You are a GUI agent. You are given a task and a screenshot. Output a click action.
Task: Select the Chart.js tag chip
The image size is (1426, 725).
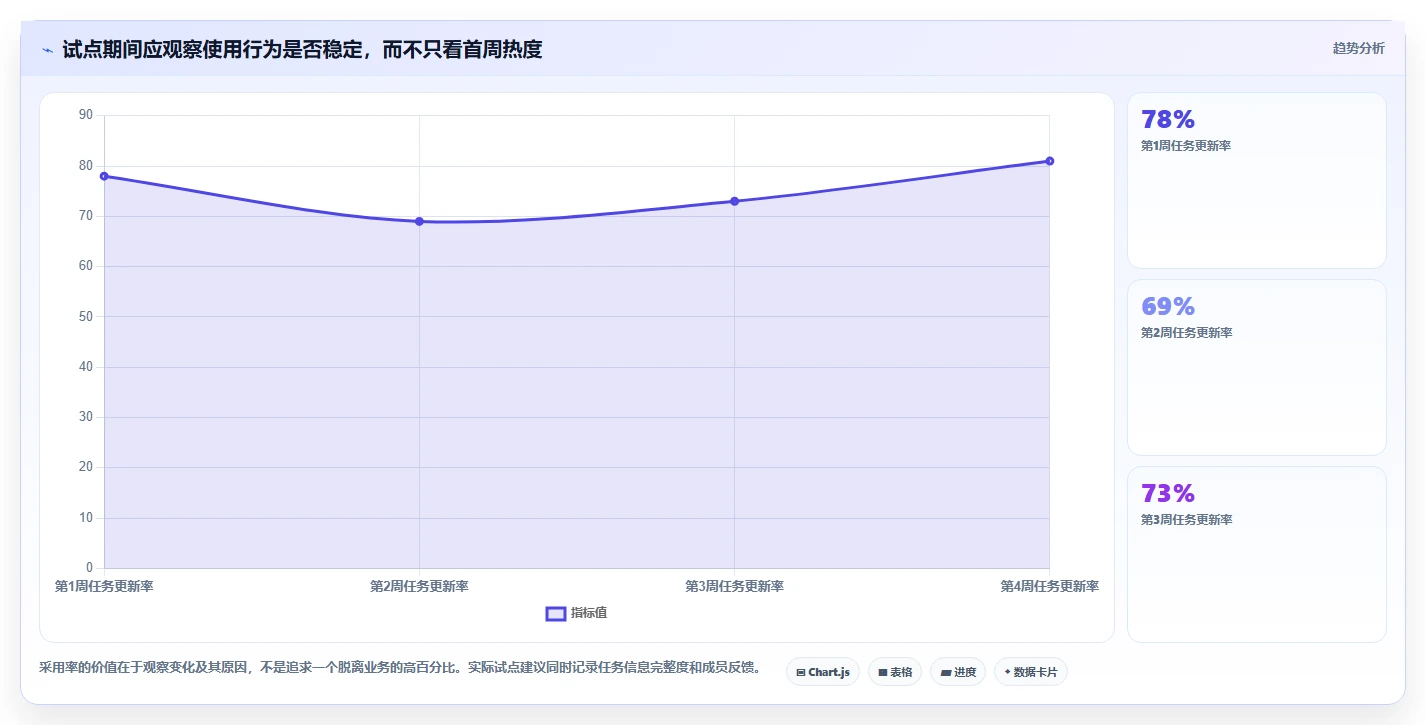pyautogui.click(x=823, y=672)
